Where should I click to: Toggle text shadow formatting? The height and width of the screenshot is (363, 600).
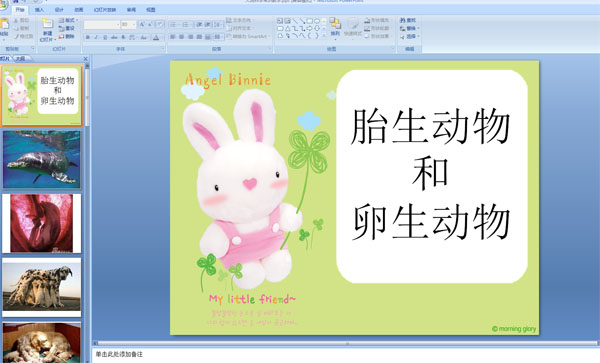(x=123, y=37)
